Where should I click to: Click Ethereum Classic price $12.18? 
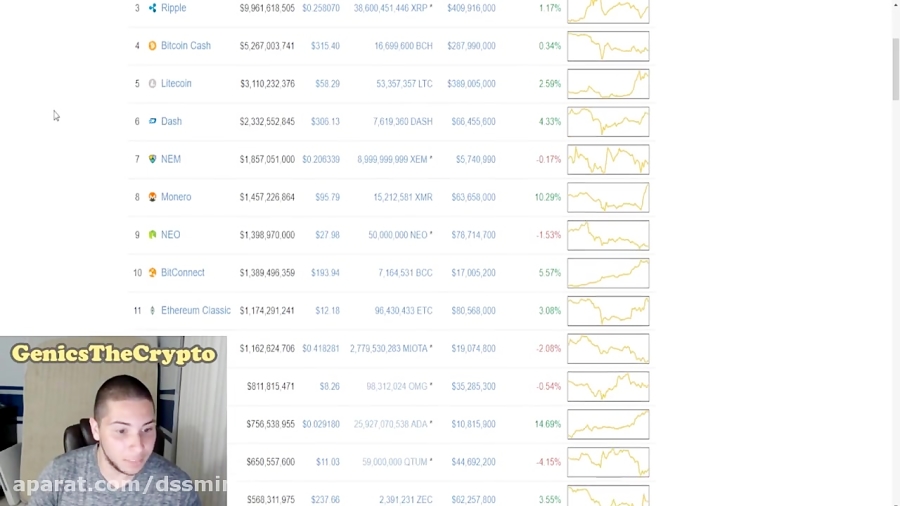(327, 312)
